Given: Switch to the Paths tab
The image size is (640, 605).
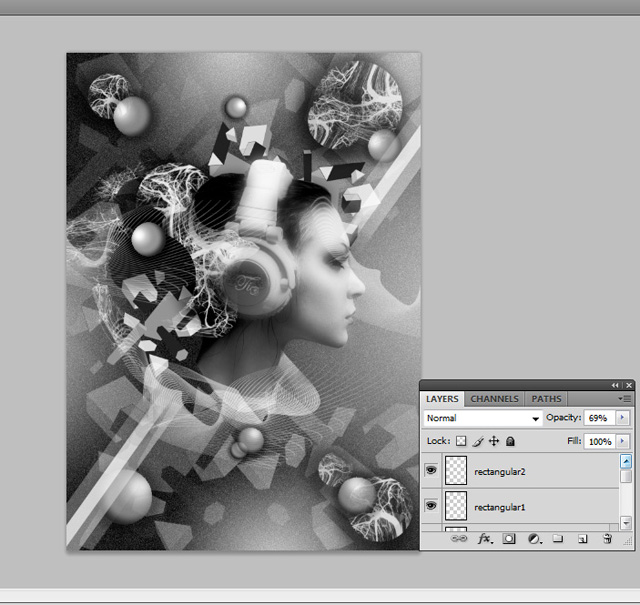Looking at the screenshot, I should click(546, 399).
